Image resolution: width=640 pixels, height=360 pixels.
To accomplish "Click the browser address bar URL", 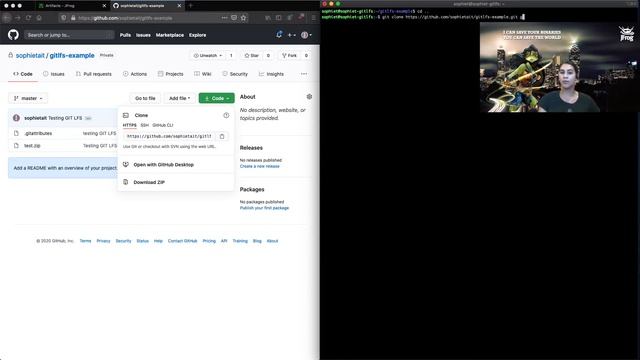I will coord(125,18).
